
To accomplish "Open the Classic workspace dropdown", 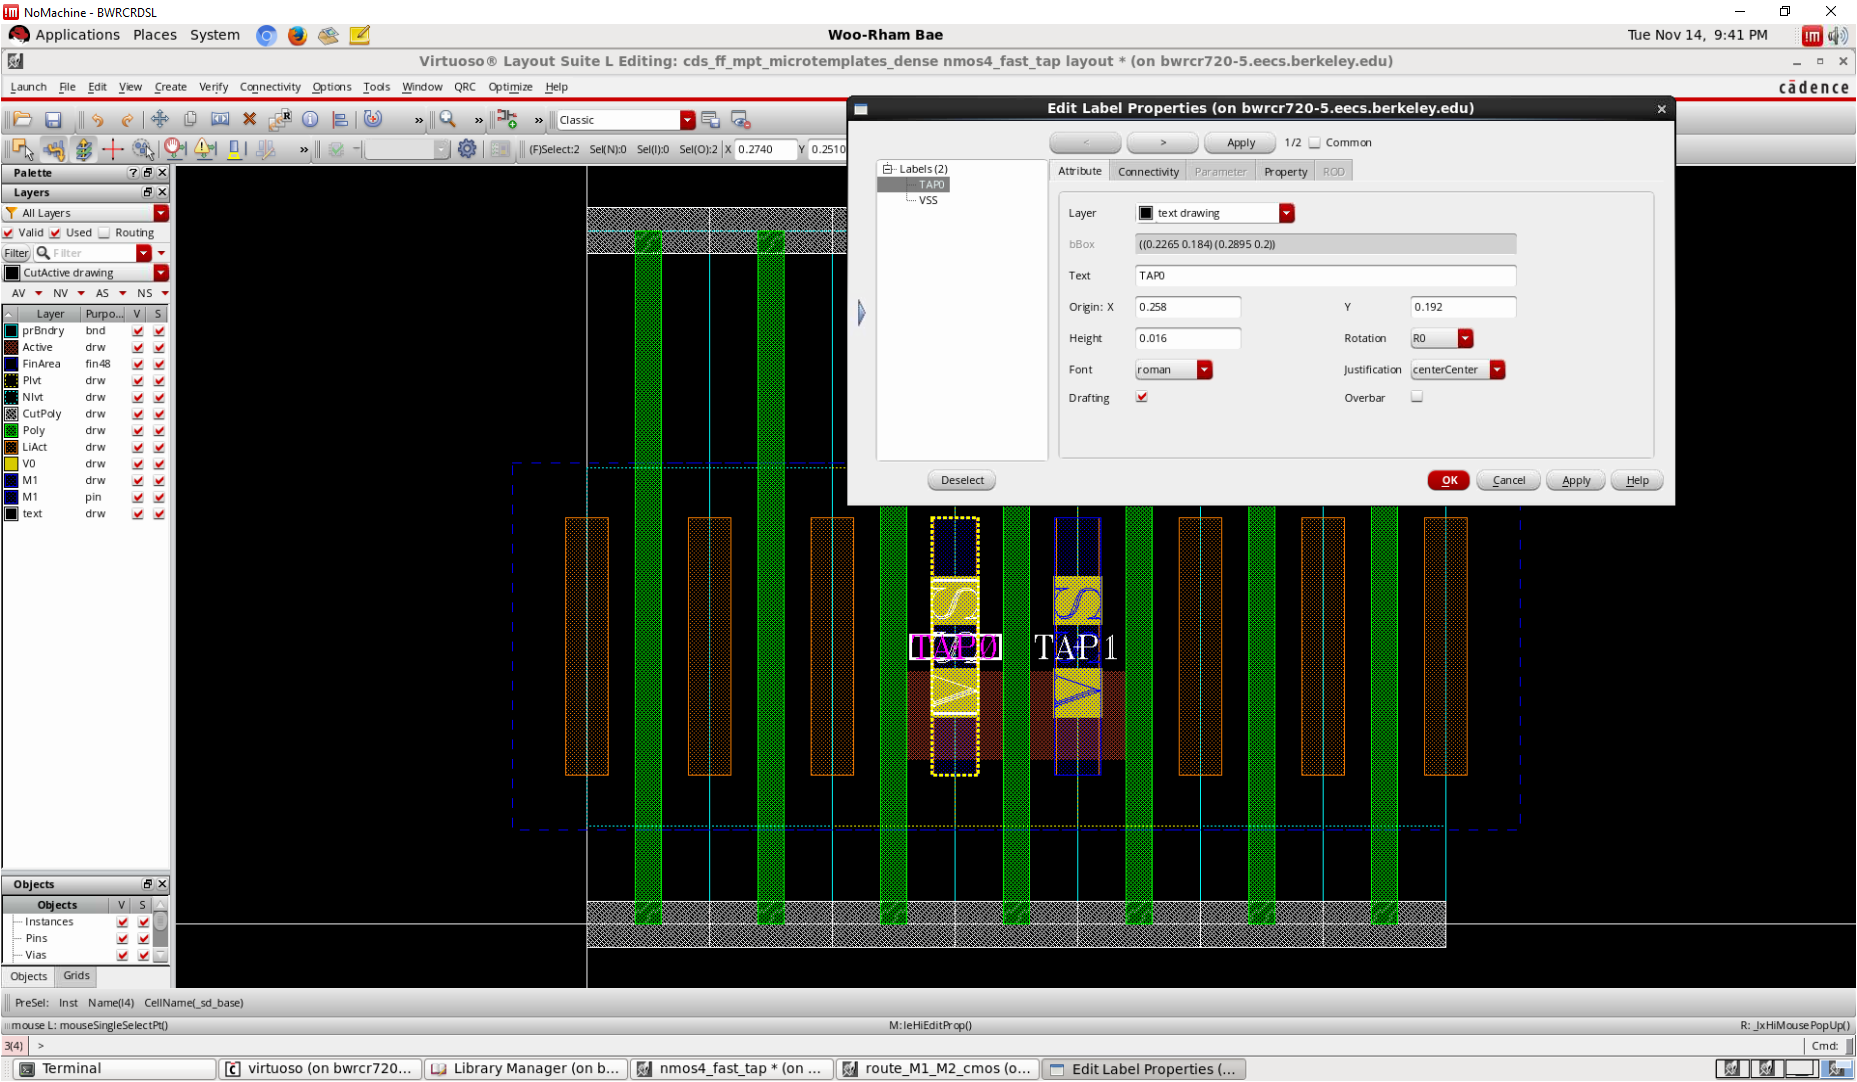I will pyautogui.click(x=687, y=120).
